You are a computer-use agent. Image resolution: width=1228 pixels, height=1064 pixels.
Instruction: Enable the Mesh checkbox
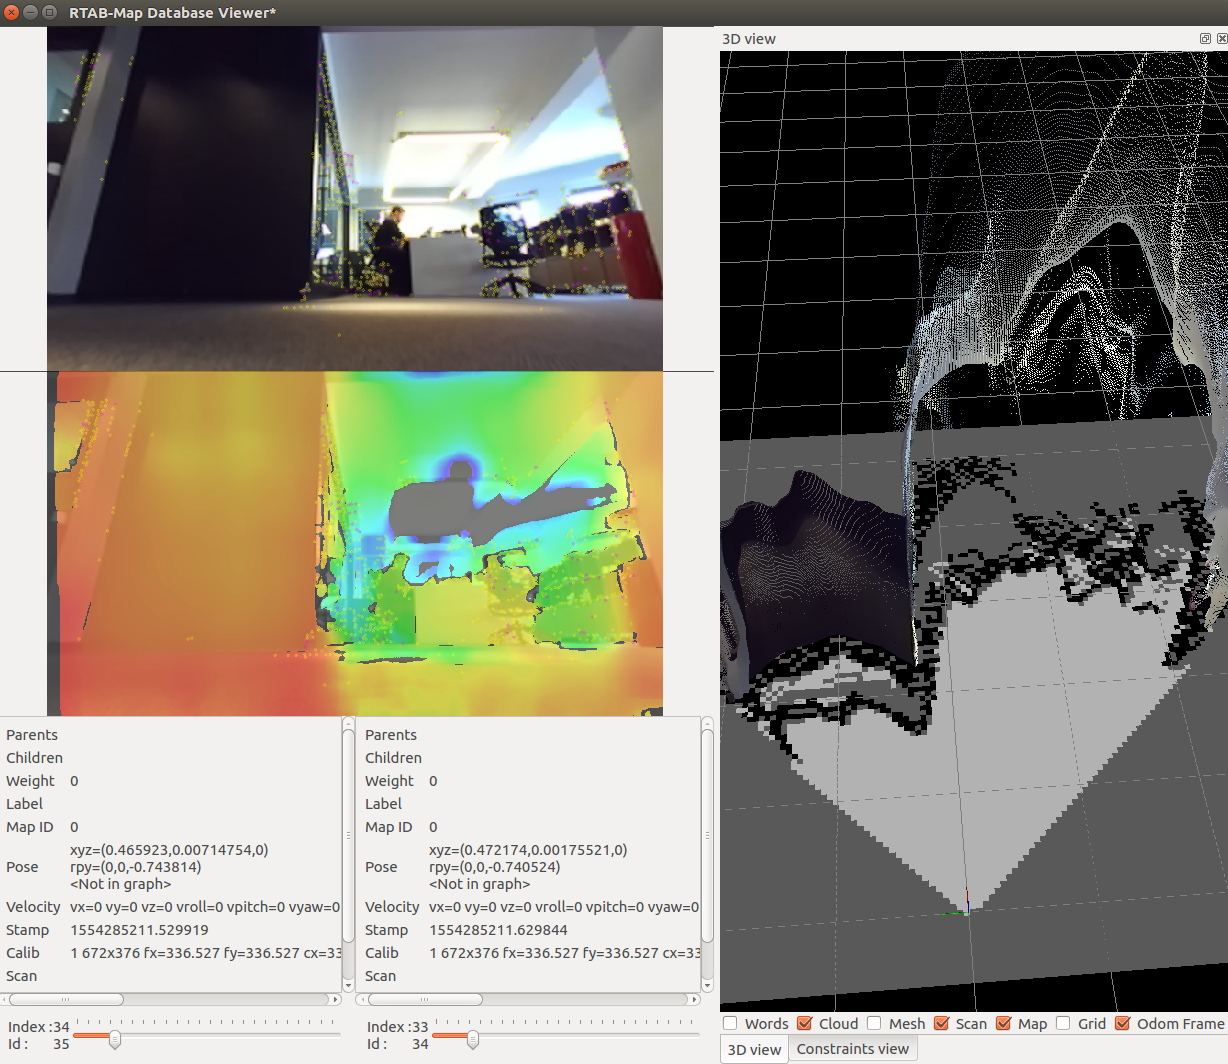tap(874, 1023)
